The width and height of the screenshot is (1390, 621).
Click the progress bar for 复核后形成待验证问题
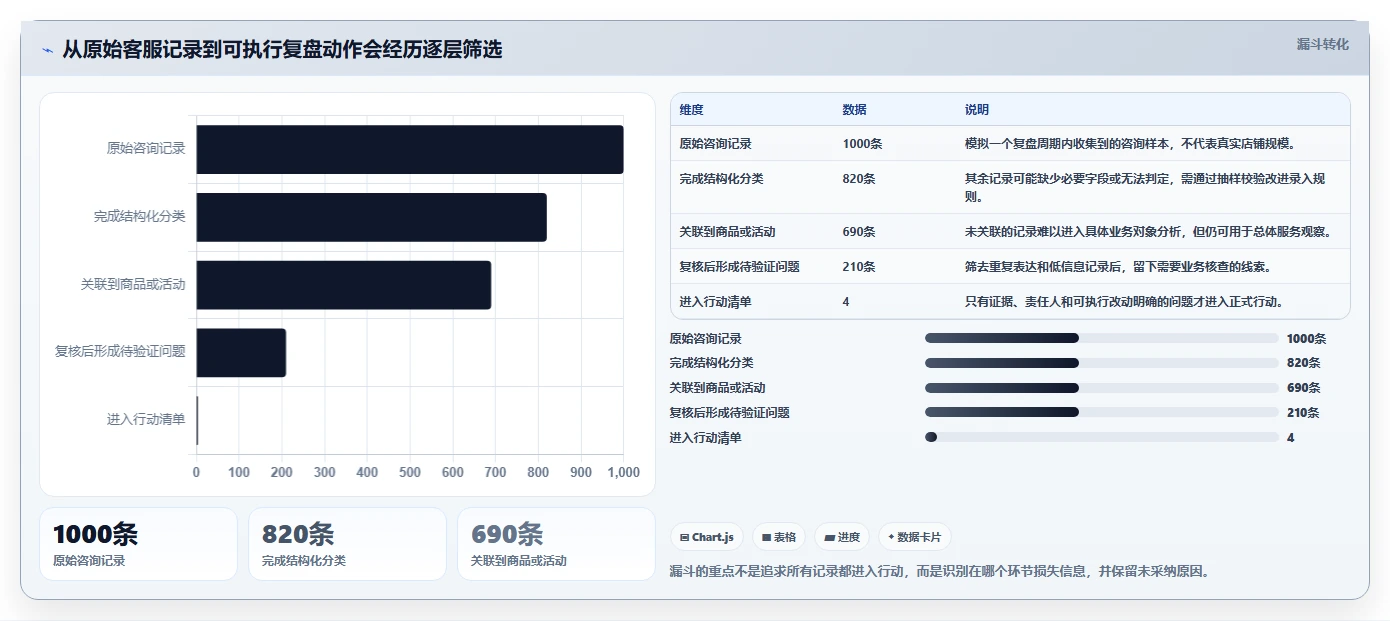1102,412
